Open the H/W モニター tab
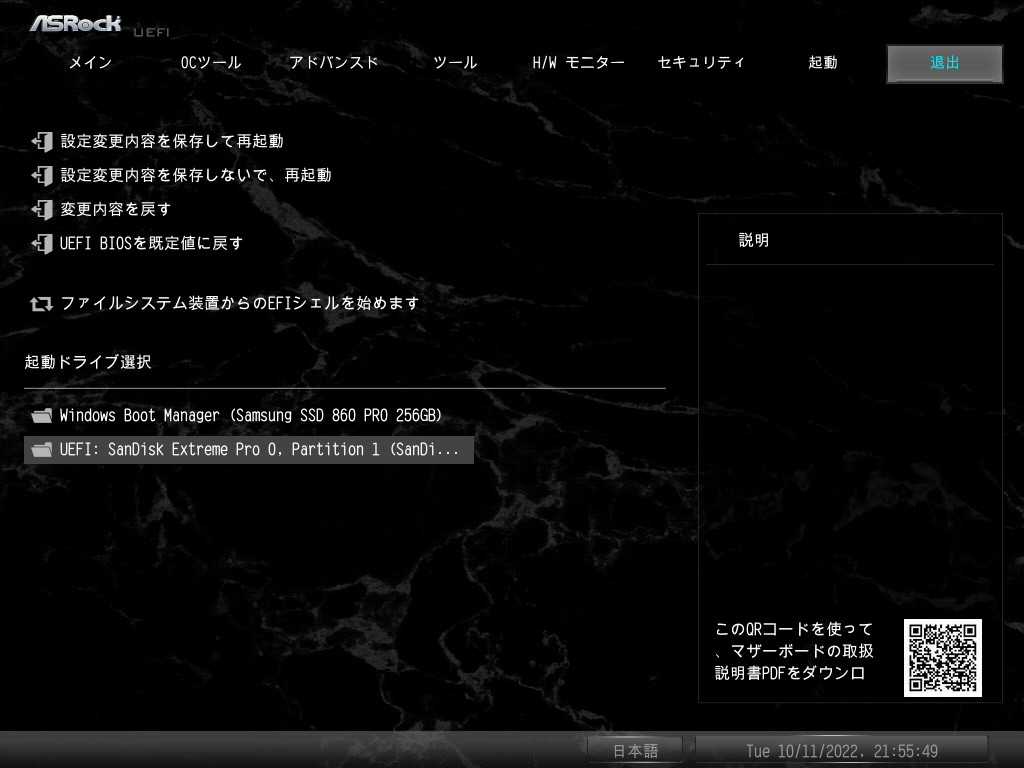This screenshot has height=768, width=1024. 578,63
